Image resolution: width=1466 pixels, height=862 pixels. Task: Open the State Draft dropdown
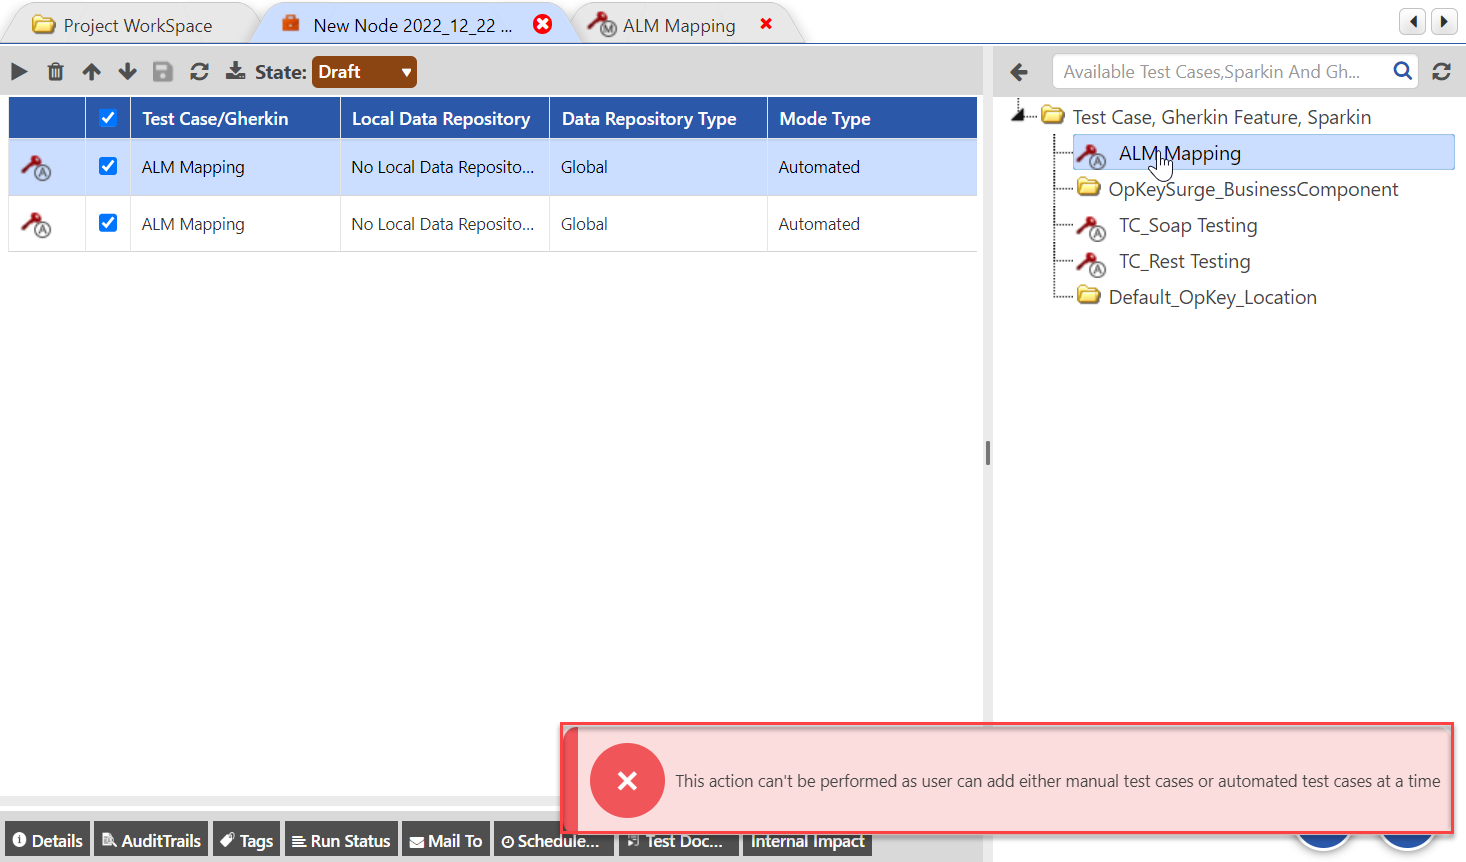(364, 72)
